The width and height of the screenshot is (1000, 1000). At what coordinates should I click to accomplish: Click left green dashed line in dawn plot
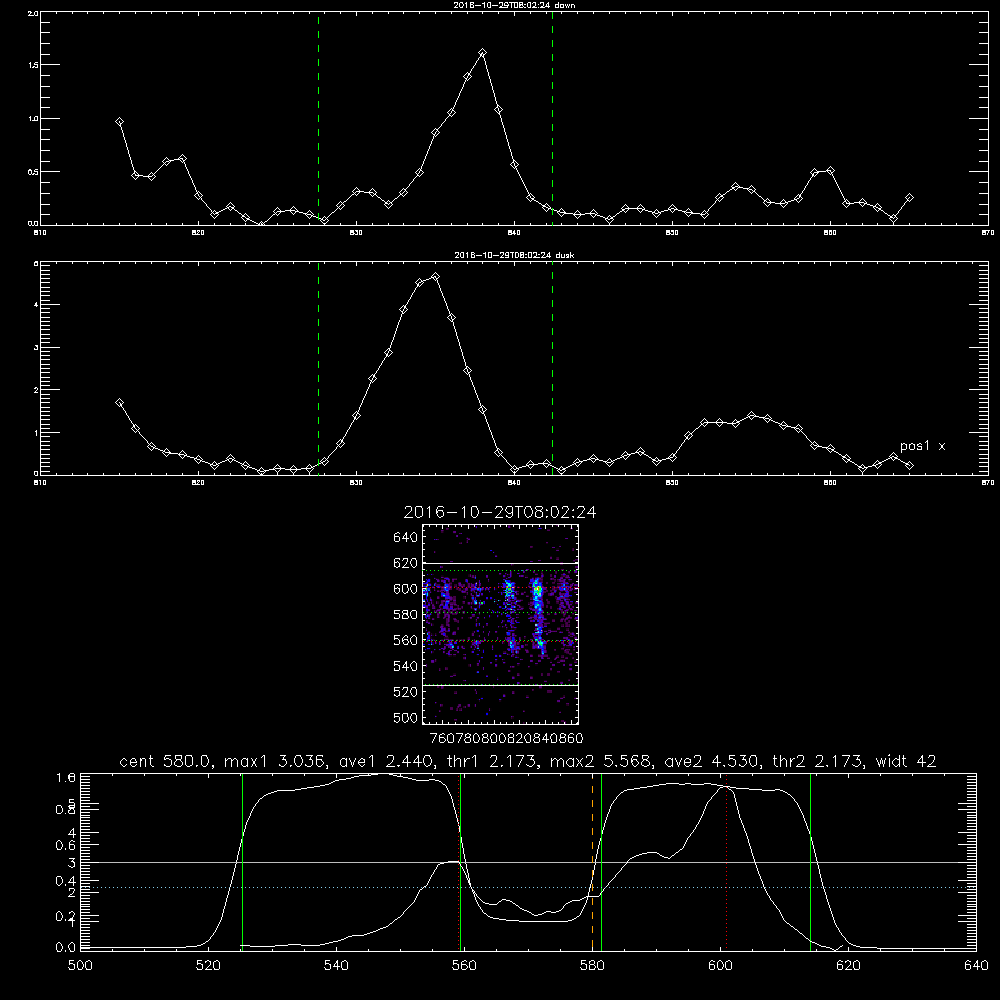tap(318, 118)
